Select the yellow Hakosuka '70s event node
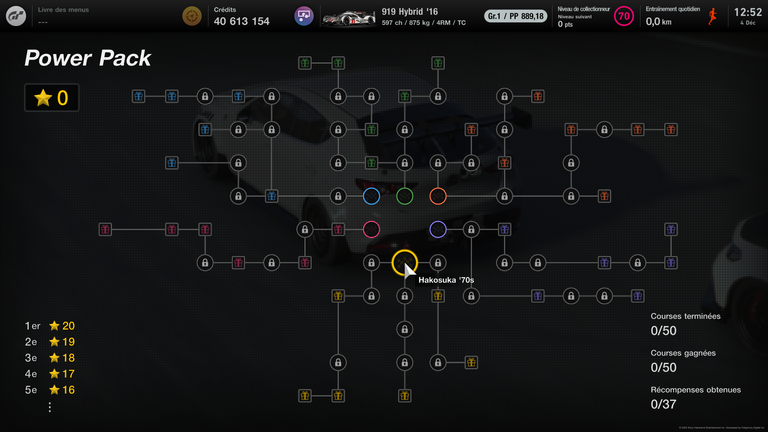768x432 pixels. pos(404,263)
